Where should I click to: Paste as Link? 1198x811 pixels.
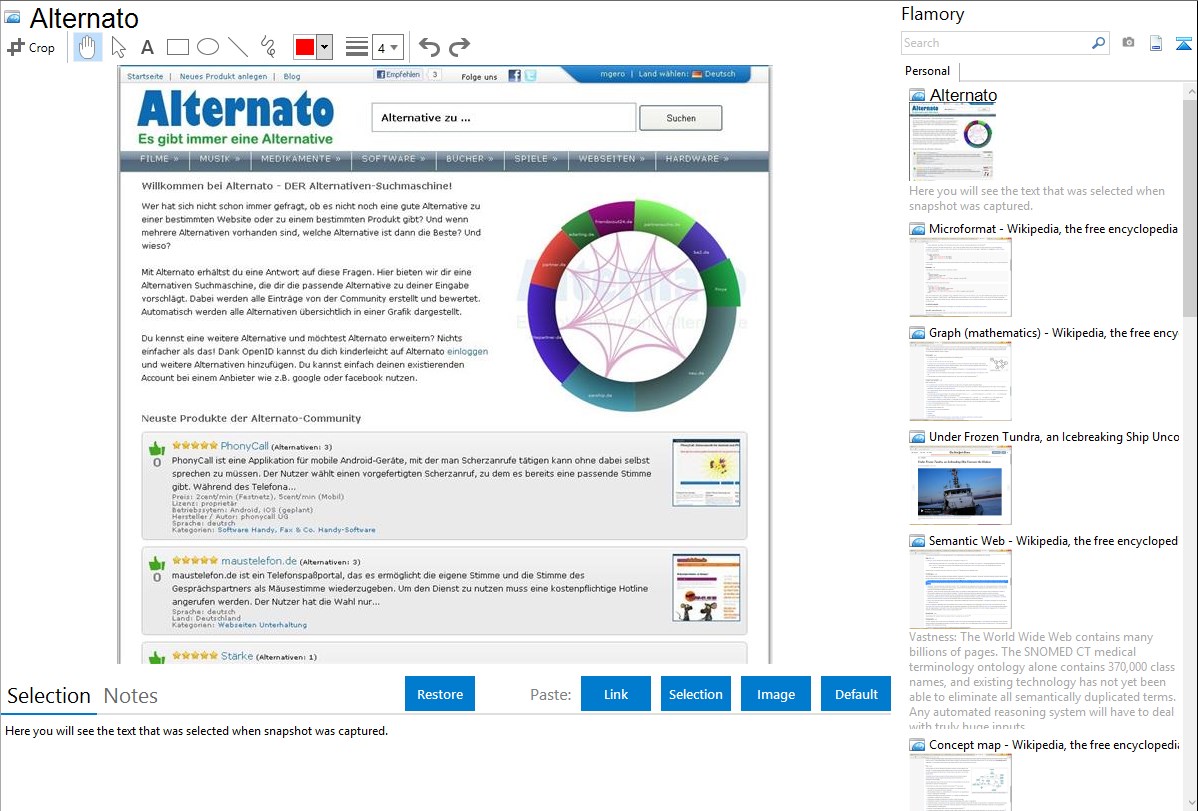616,694
